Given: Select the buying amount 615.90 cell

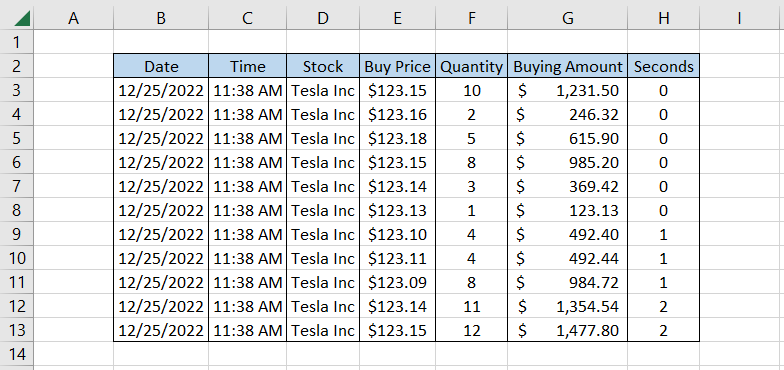Looking at the screenshot, I should click(568, 138).
